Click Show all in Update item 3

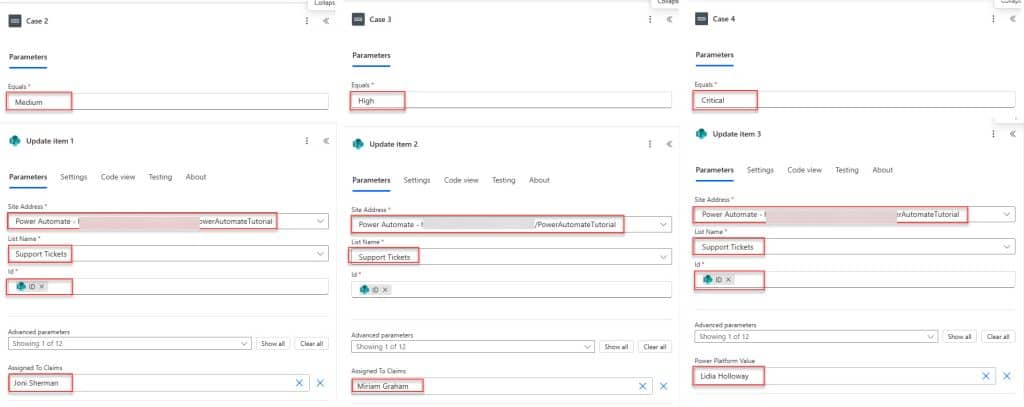[959, 336]
